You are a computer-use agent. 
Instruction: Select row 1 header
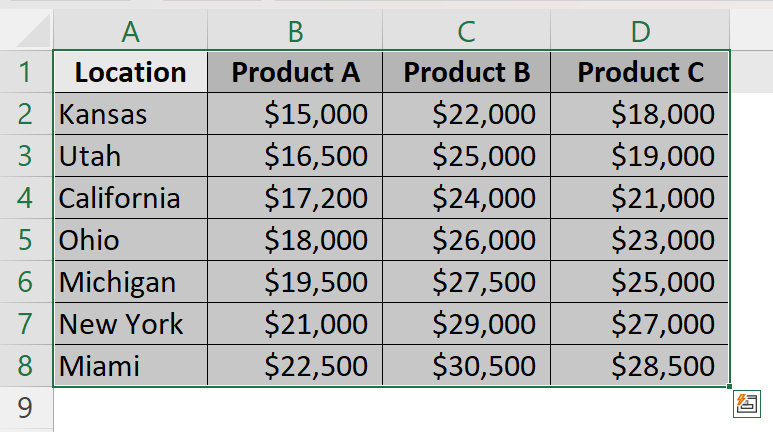click(x=26, y=72)
